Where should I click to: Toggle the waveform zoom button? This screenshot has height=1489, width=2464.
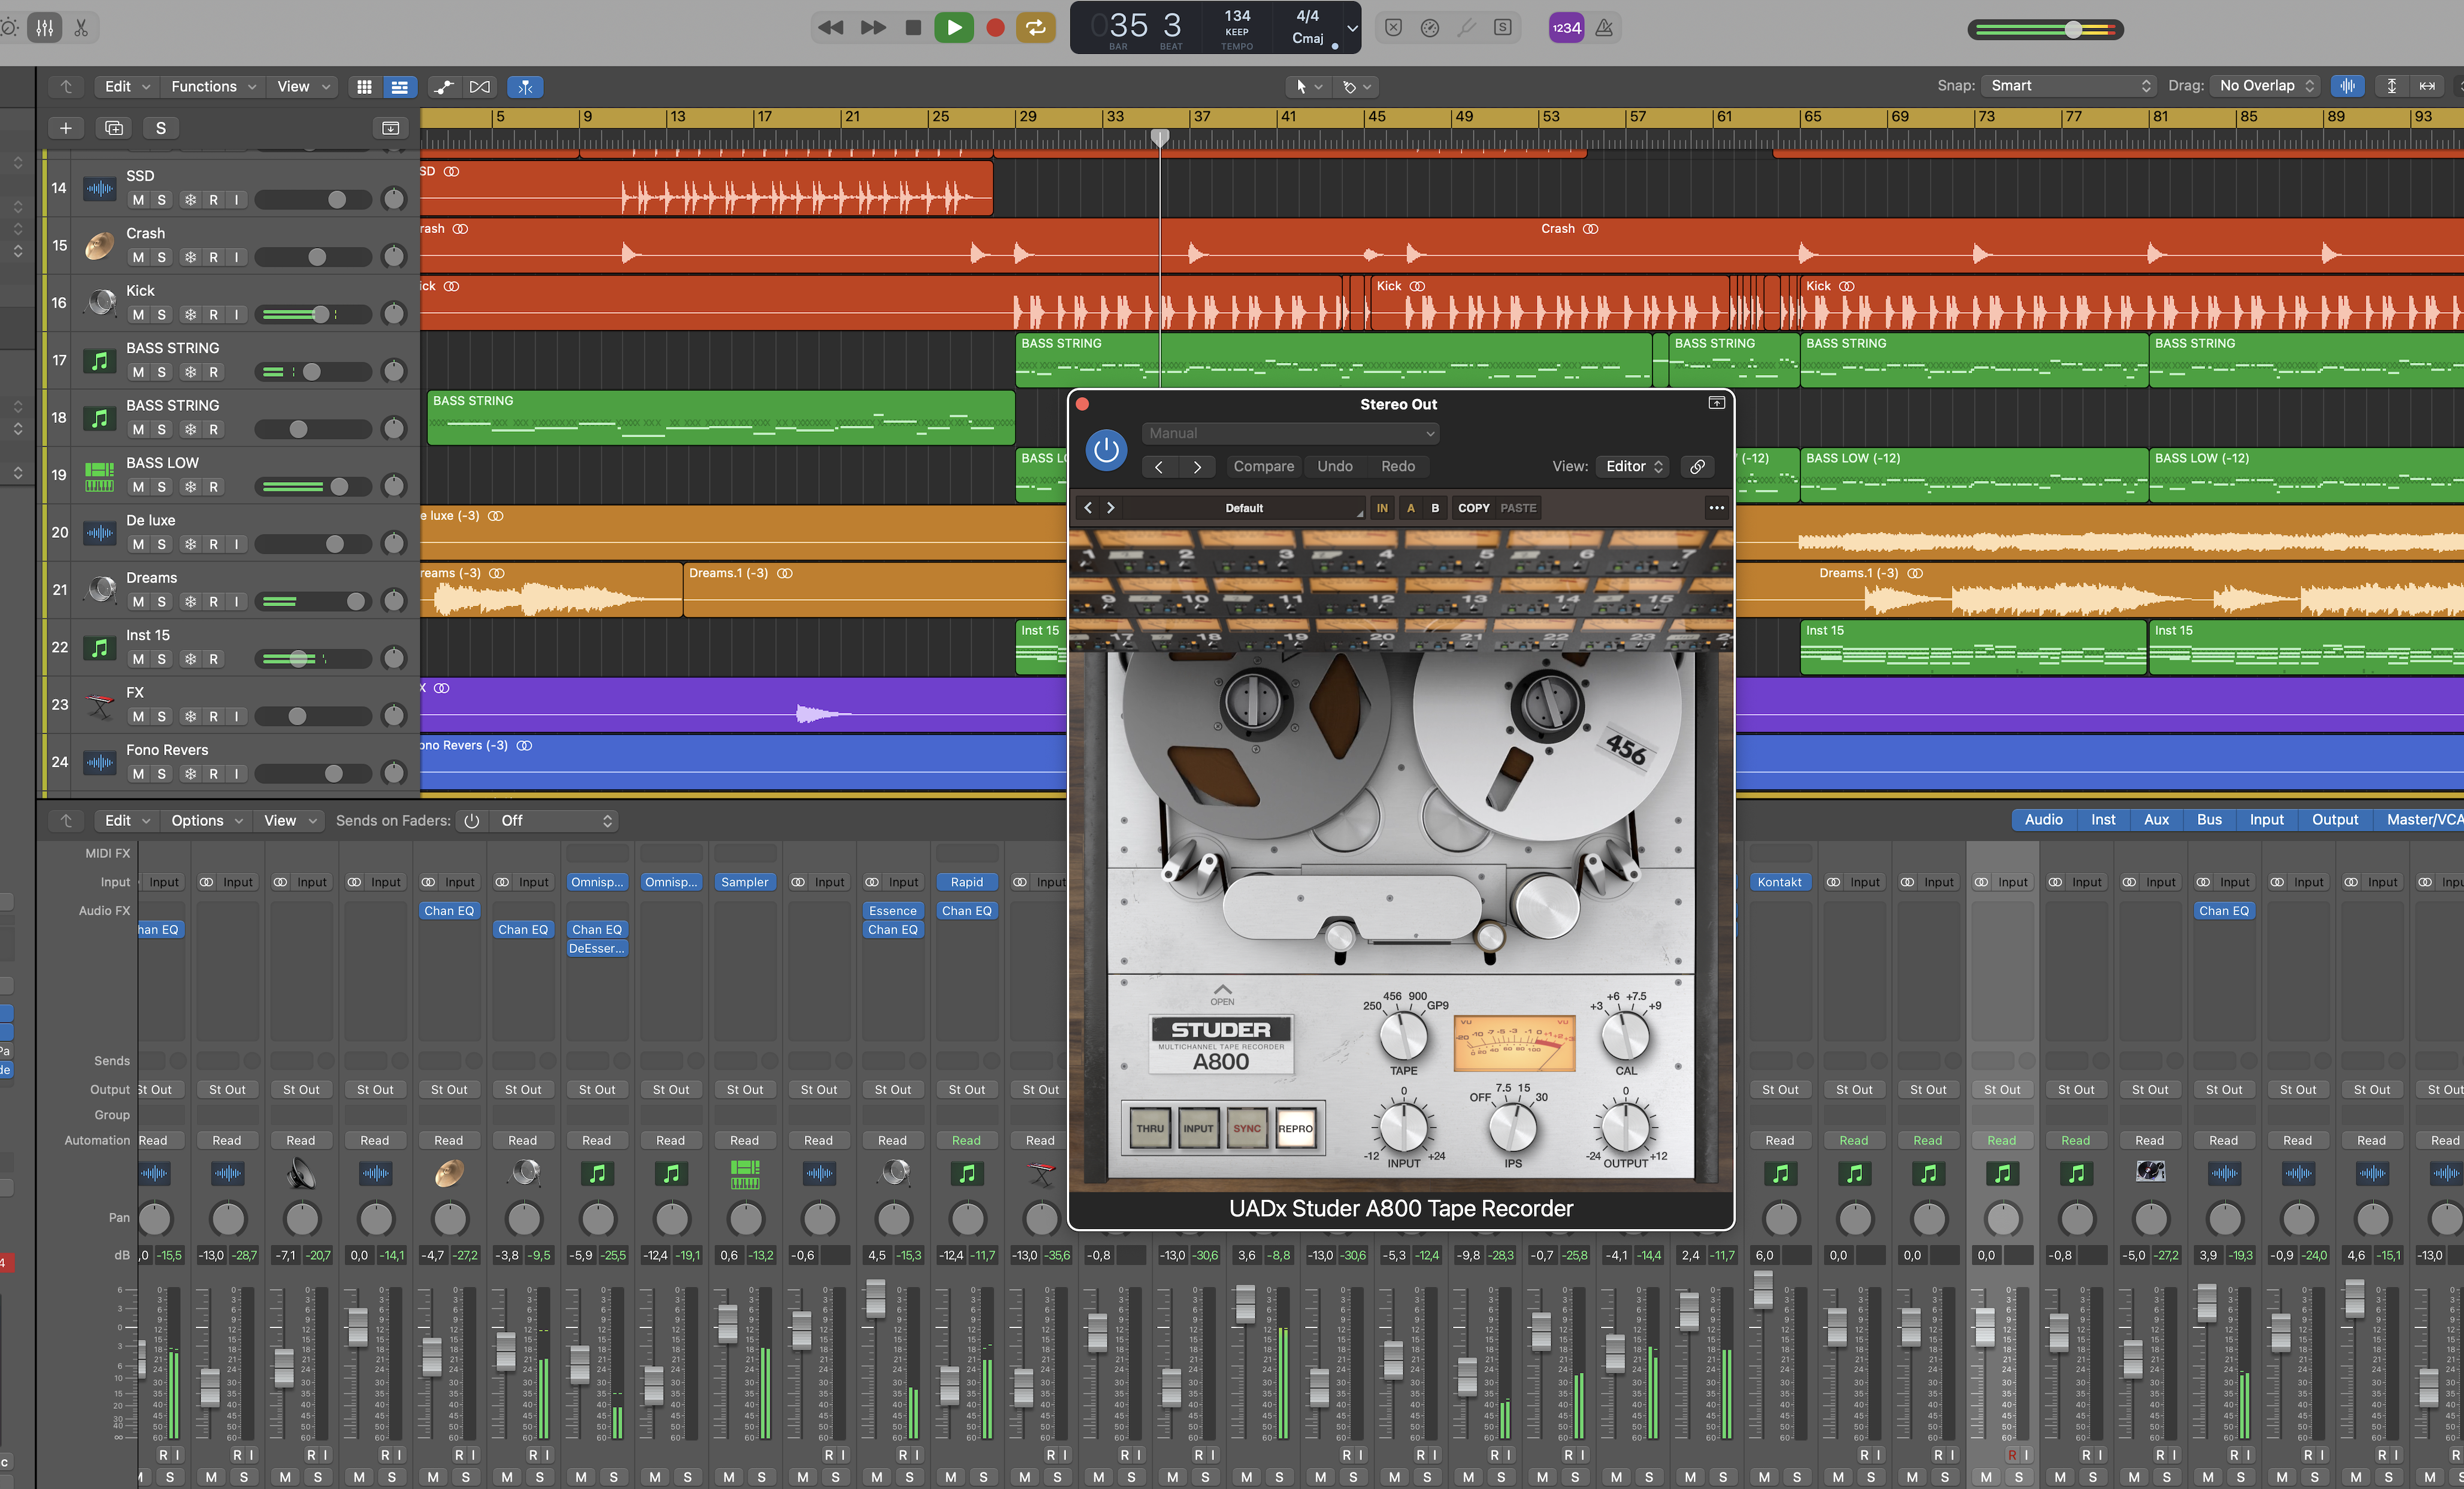(2347, 86)
